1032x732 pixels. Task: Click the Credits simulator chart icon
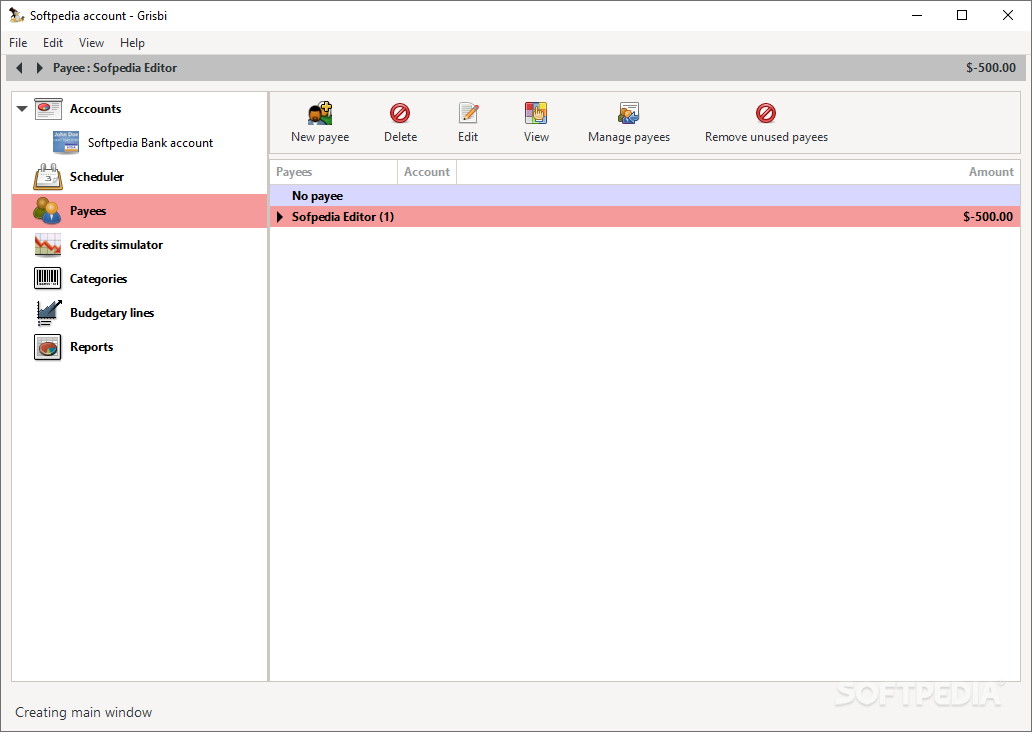[x=47, y=245]
